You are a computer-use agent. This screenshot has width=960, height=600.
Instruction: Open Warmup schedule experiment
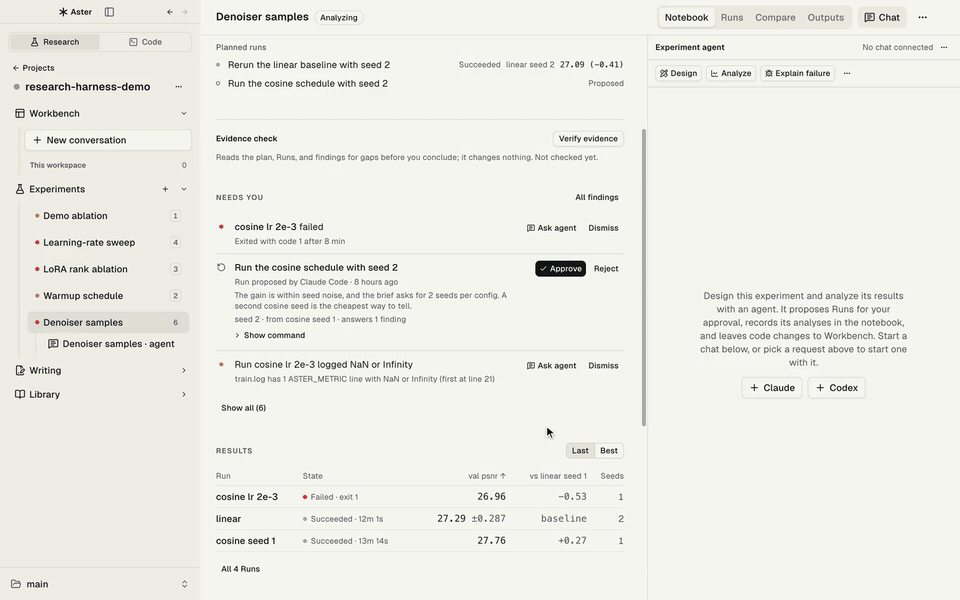108,296
